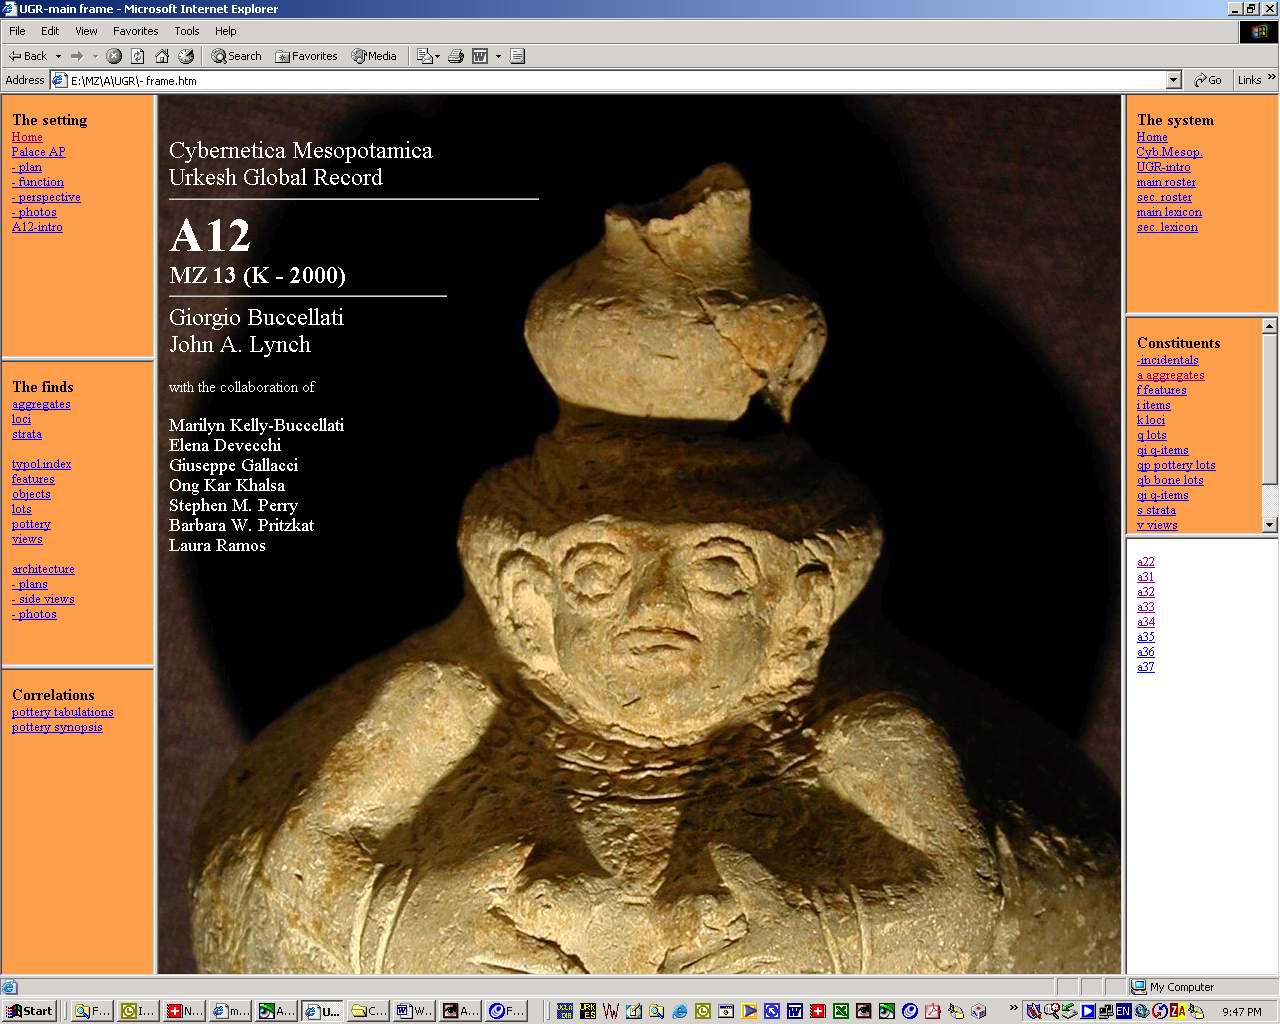Open the Favorites toolbar button
Image resolution: width=1280 pixels, height=1024 pixels.
(306, 56)
